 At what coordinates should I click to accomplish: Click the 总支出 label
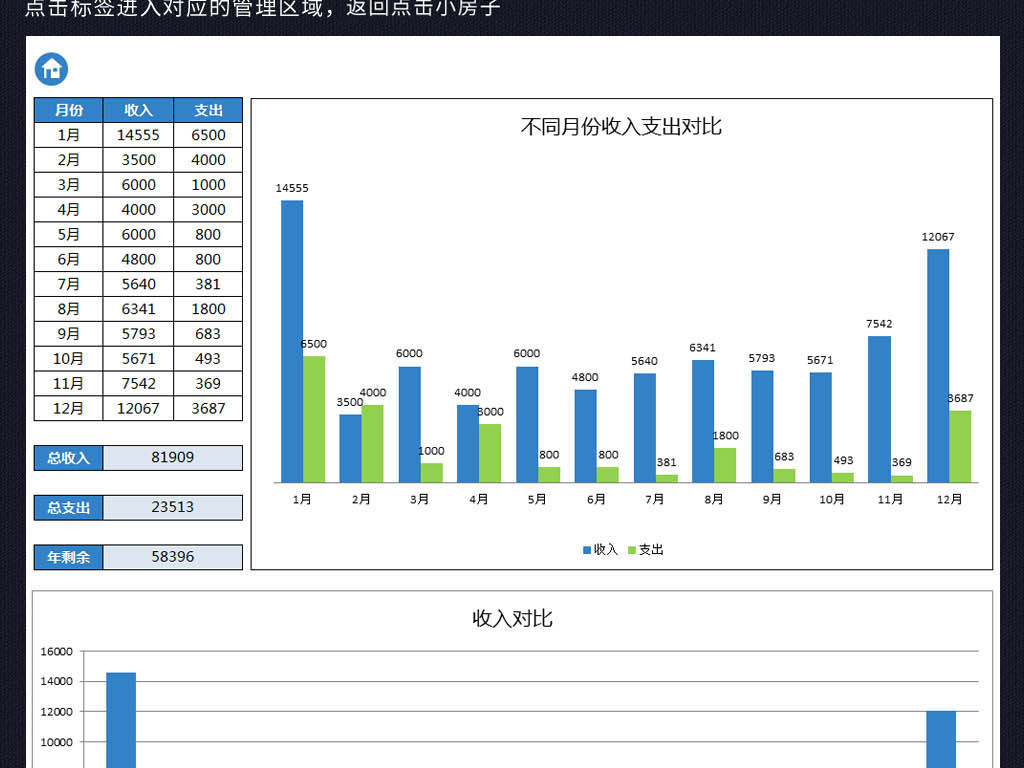[69, 507]
